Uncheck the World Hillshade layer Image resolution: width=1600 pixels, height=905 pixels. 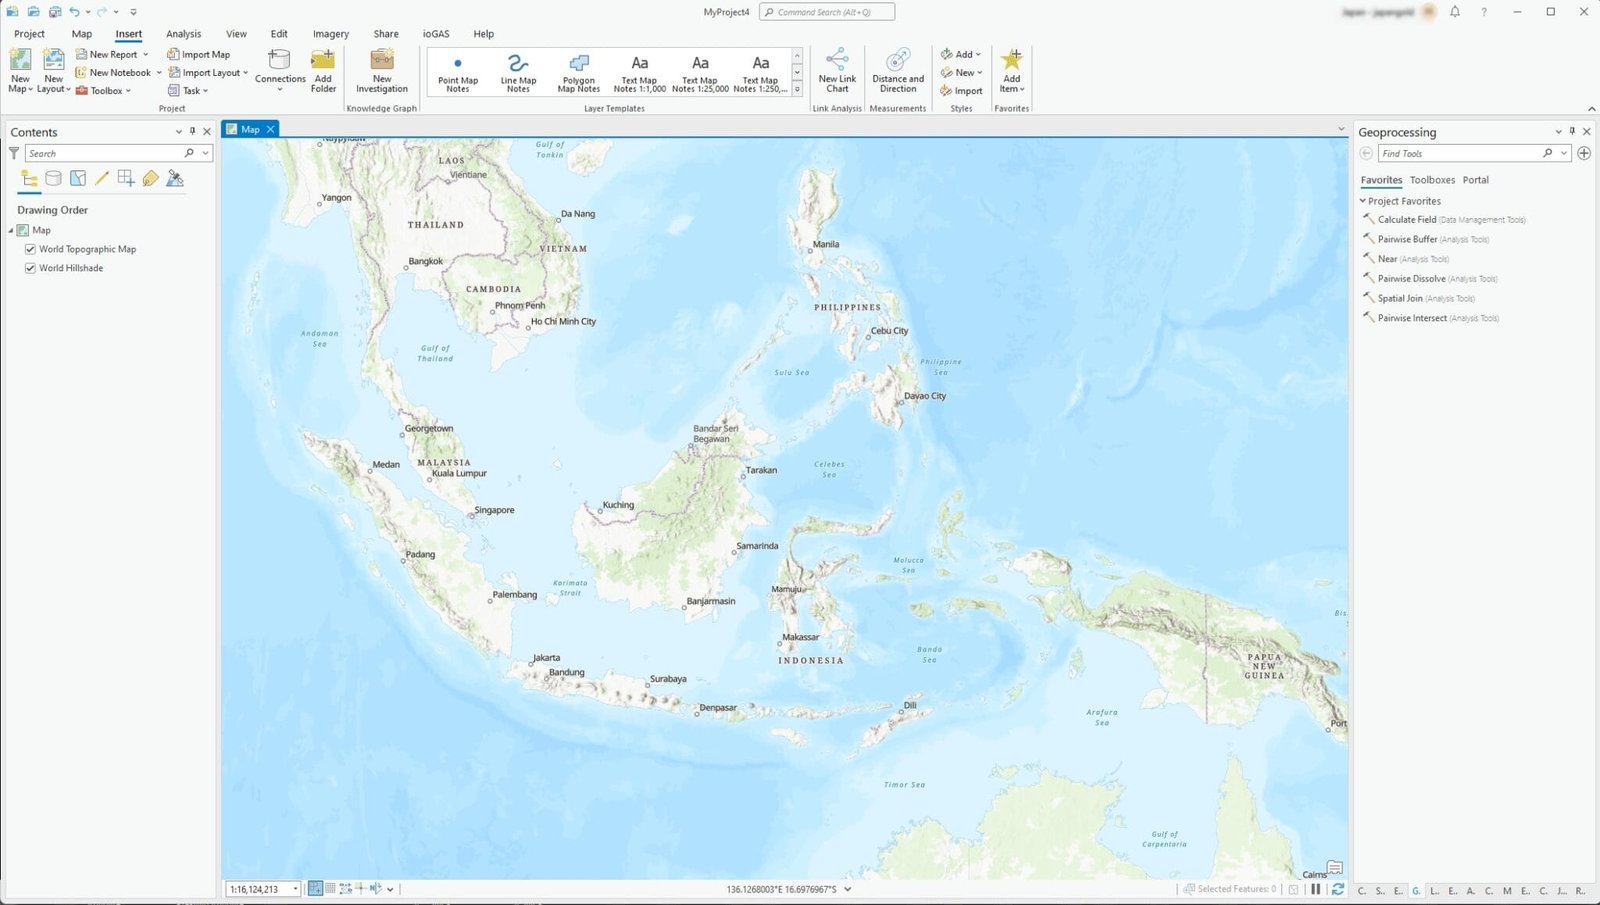pyautogui.click(x=30, y=268)
